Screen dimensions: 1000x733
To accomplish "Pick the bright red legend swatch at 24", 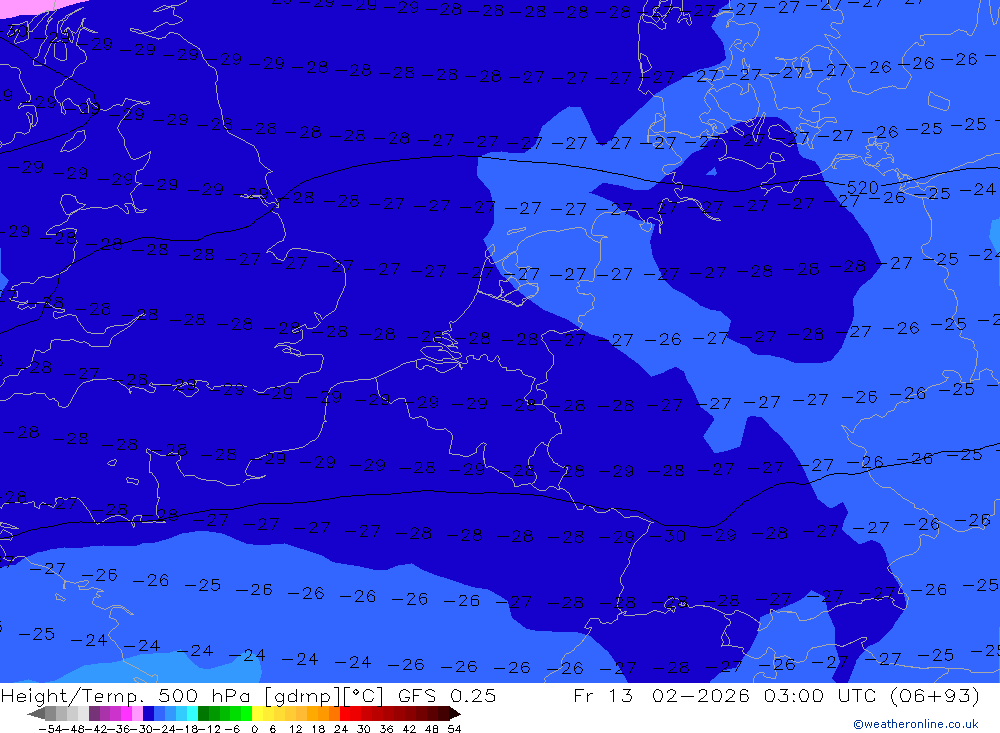I will [345, 713].
